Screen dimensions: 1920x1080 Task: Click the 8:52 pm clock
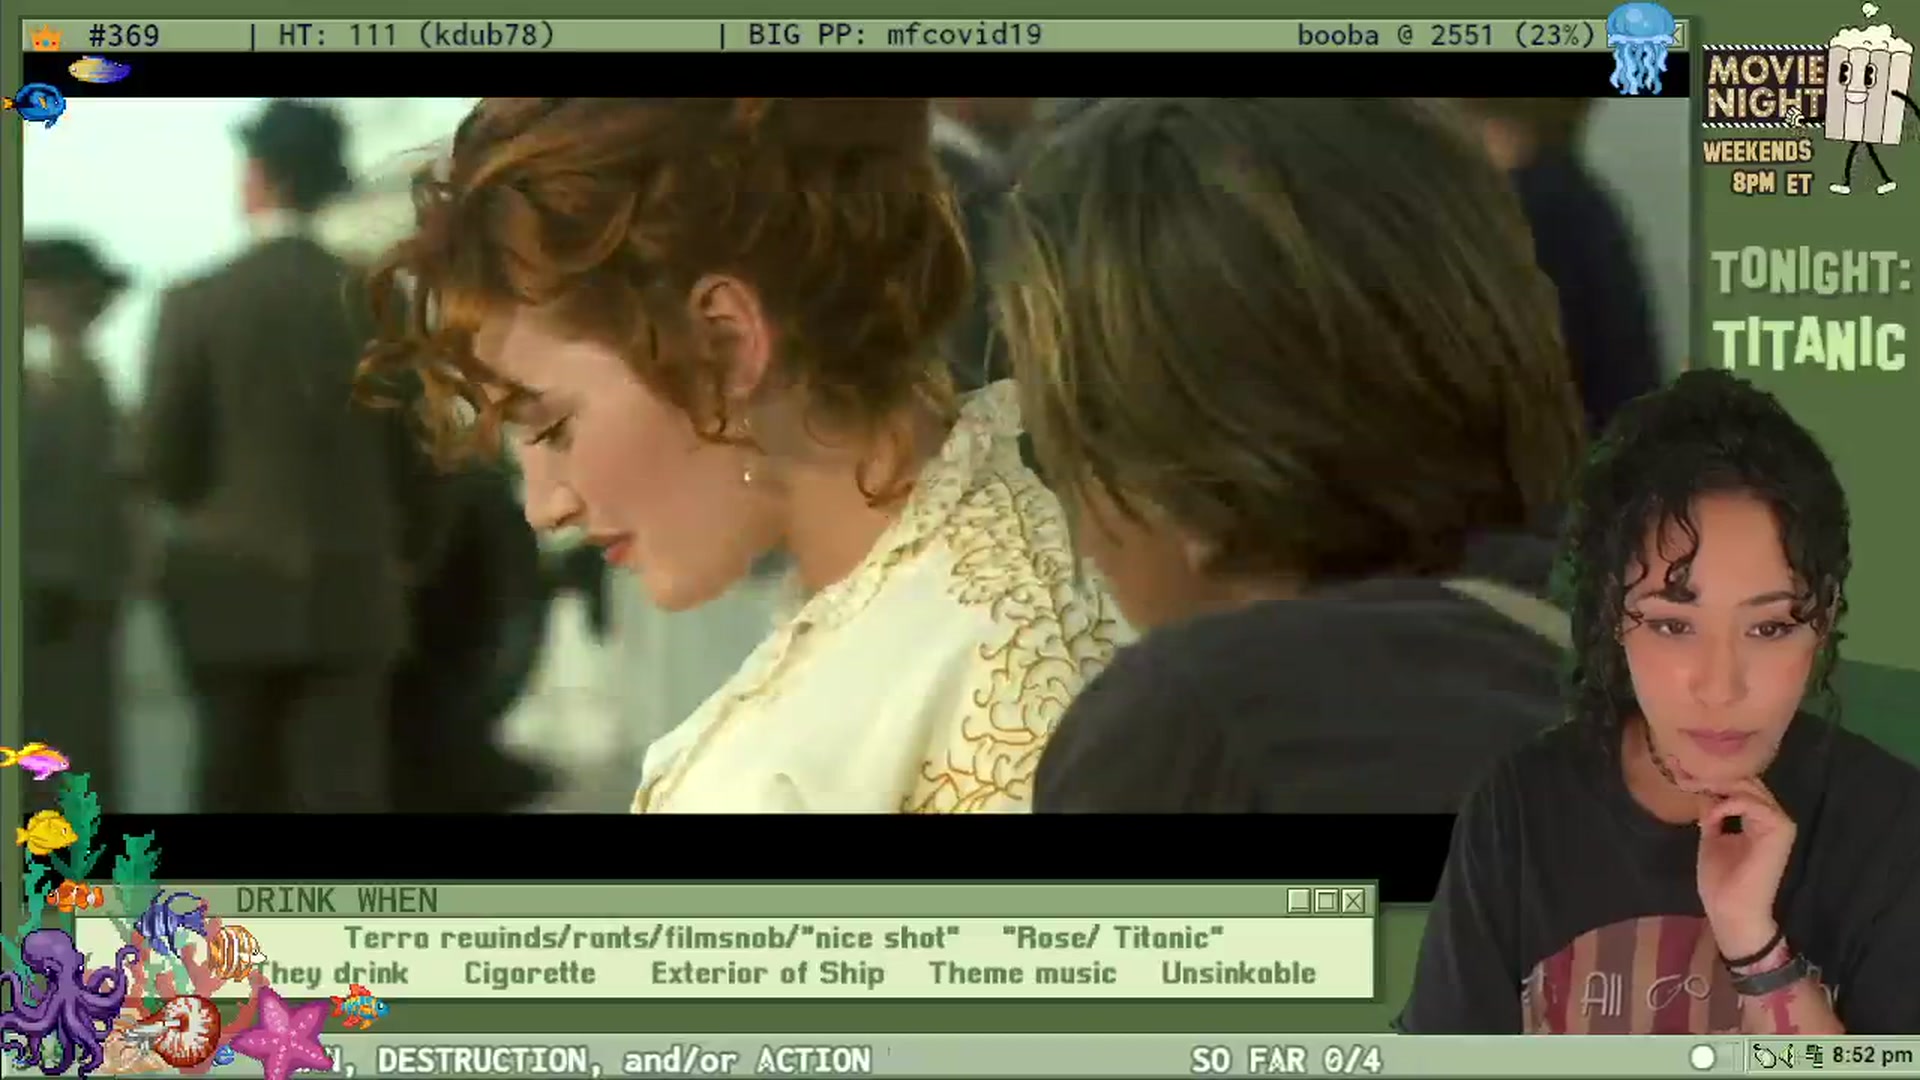coord(1872,1056)
